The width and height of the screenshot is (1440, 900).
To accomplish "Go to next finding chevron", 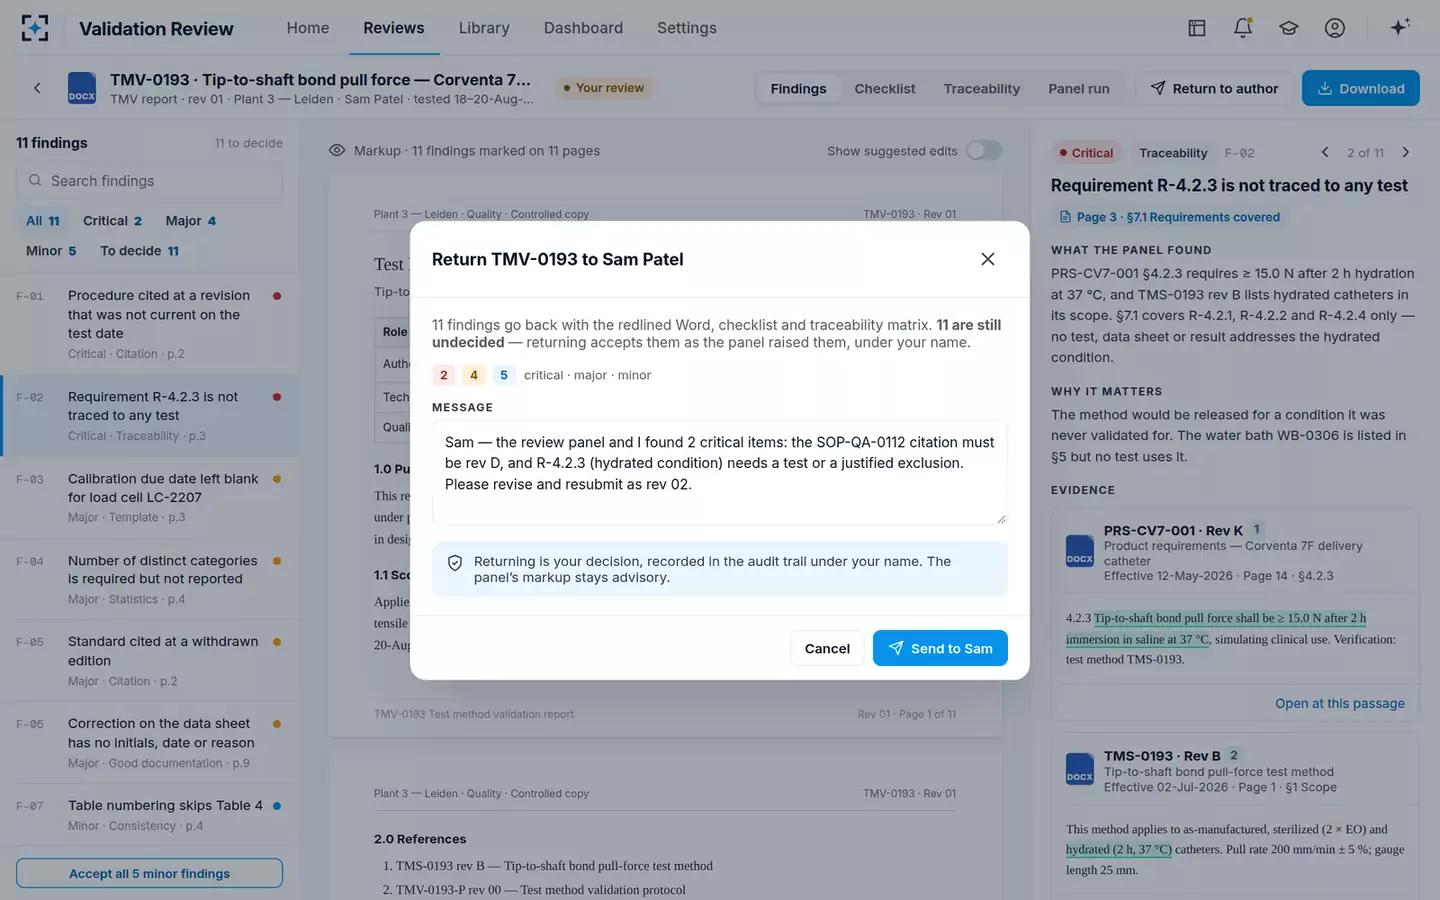I will pos(1406,152).
